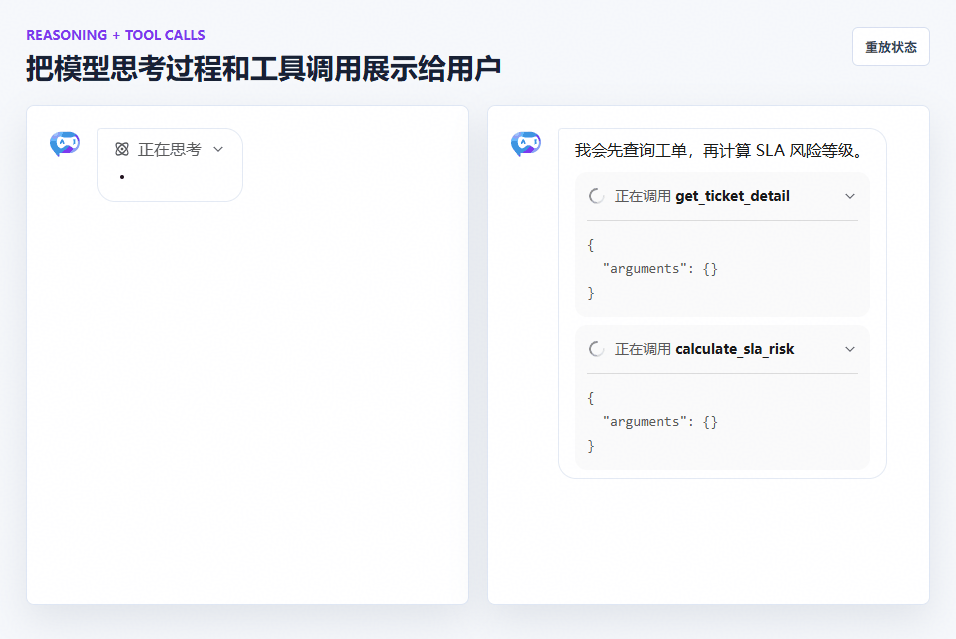Click the message 我会先查询工单，再计算 SLA 风险等级
This screenshot has width=956, height=639.
click(x=720, y=150)
